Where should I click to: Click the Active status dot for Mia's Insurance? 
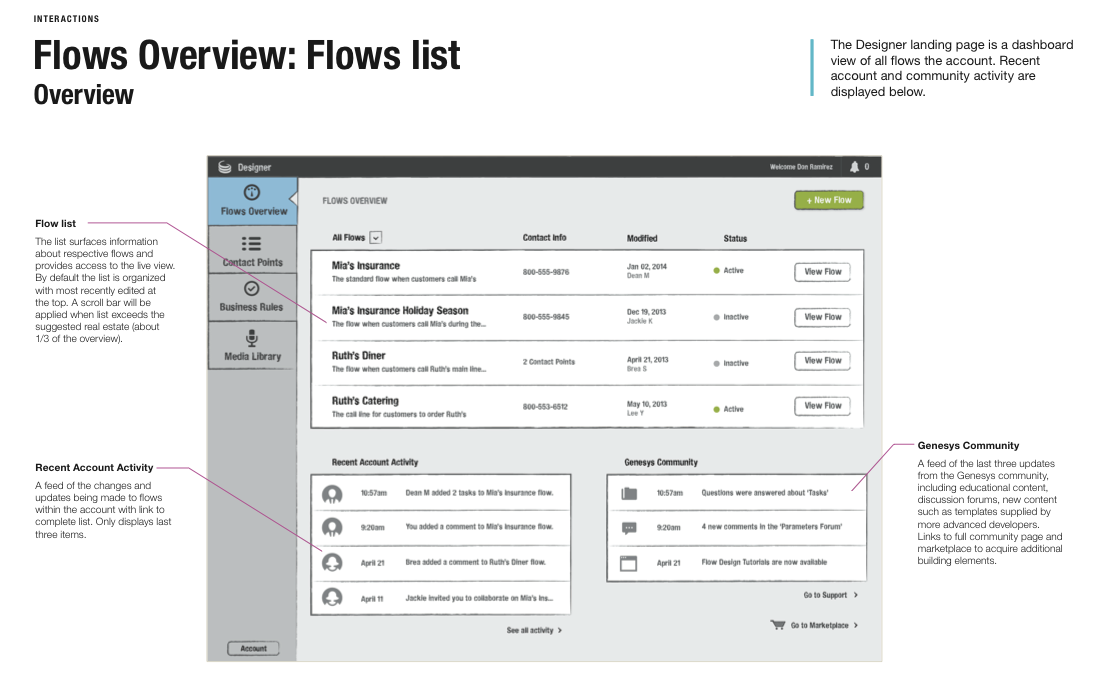(716, 271)
